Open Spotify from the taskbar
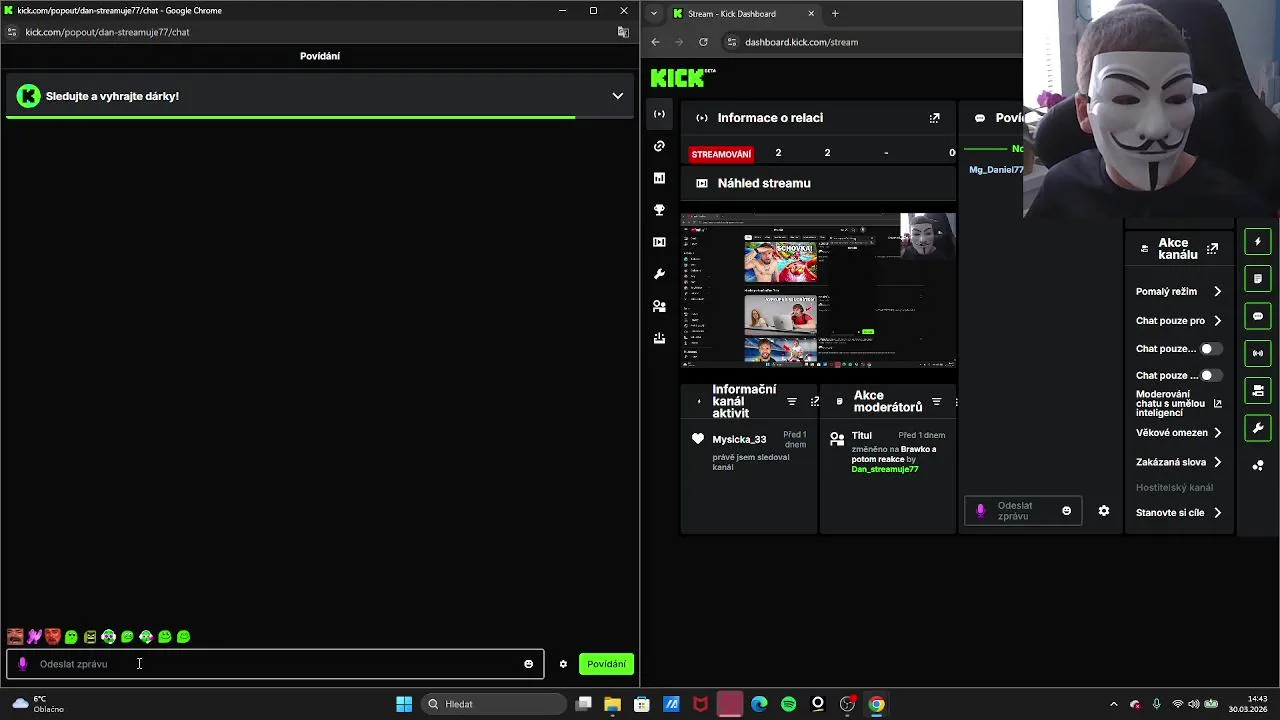 pyautogui.click(x=788, y=704)
